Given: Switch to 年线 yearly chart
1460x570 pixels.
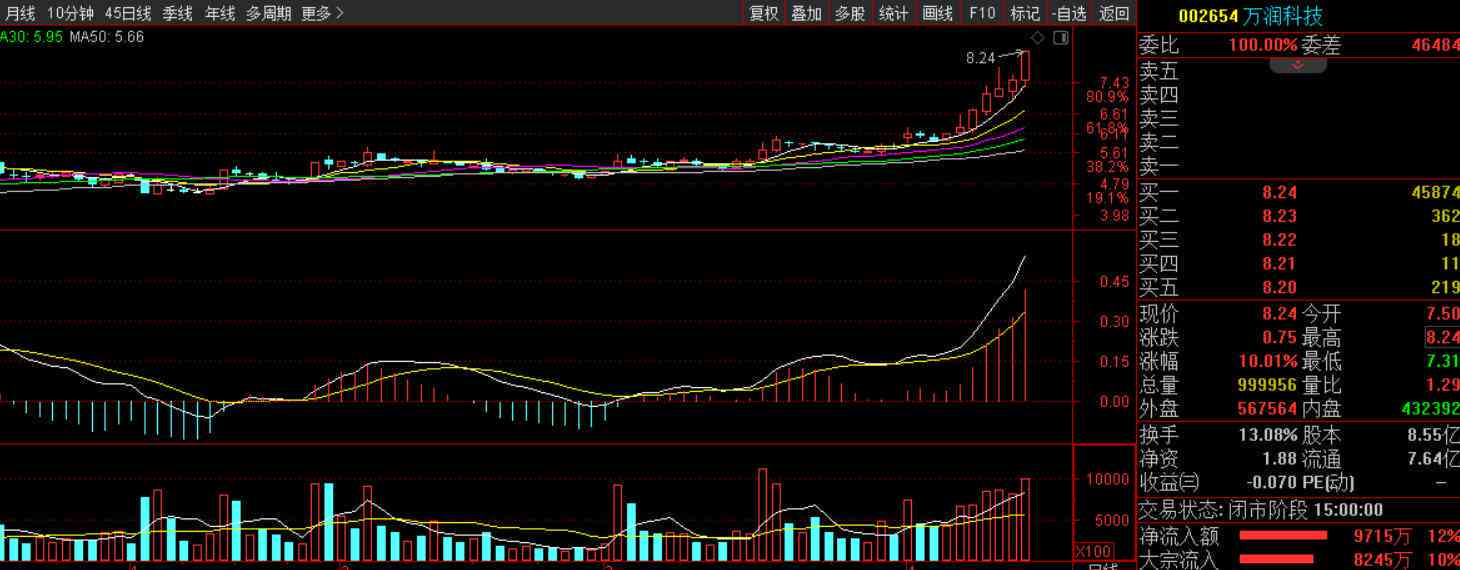Looking at the screenshot, I should (220, 13).
